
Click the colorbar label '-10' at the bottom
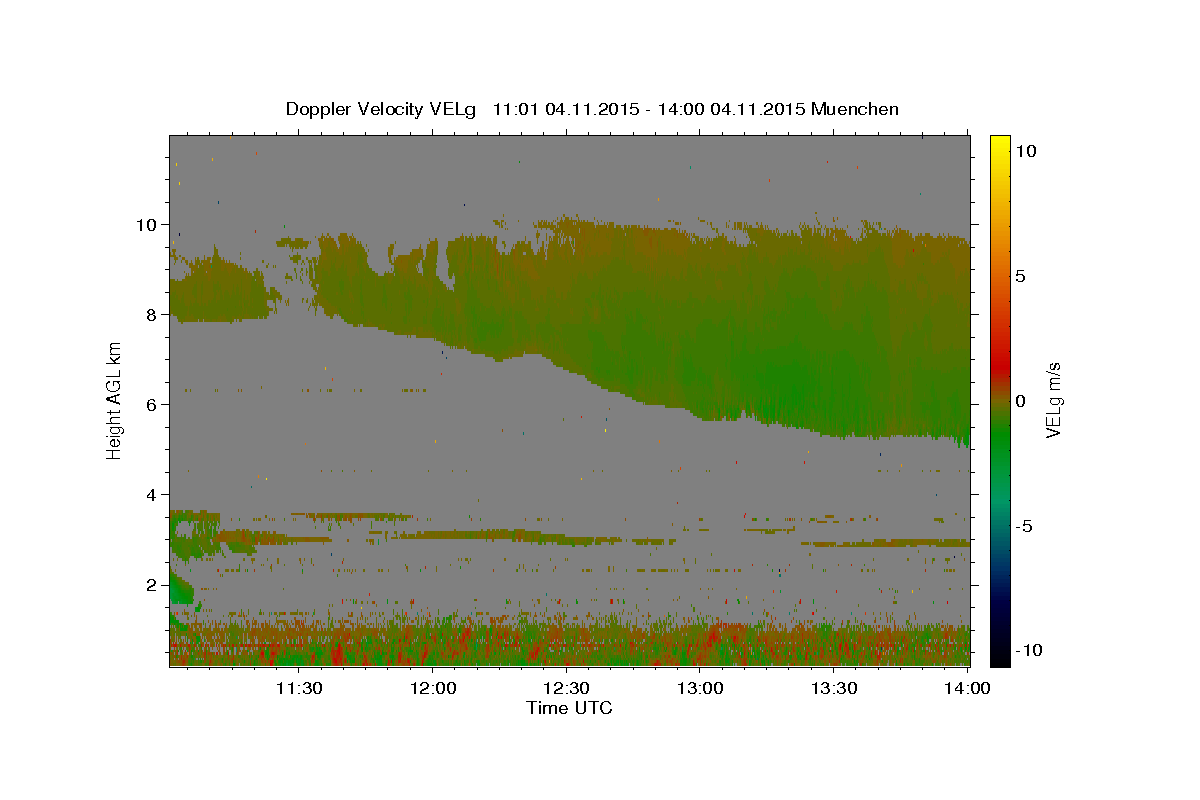tap(1028, 650)
